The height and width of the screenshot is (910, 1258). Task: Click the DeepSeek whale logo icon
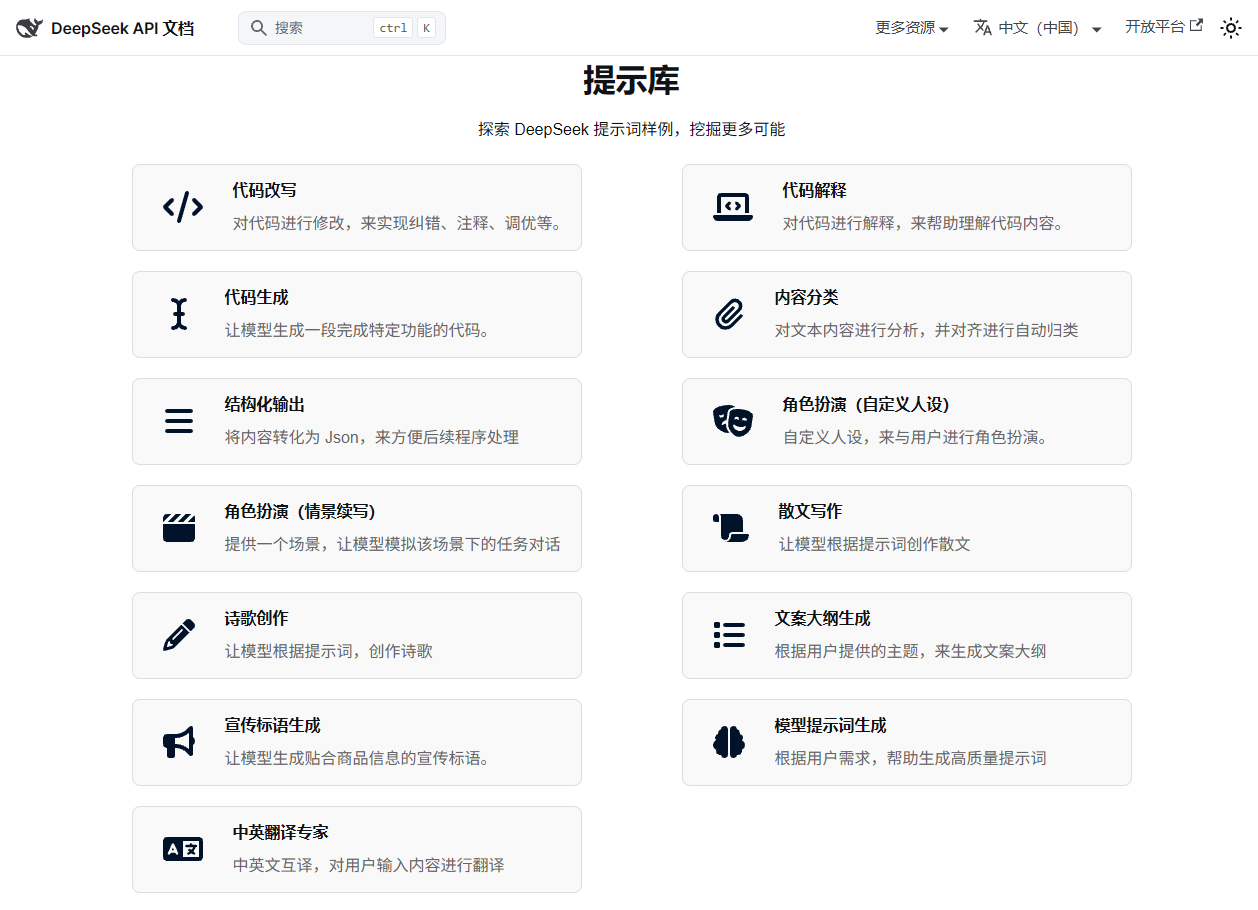point(29,28)
